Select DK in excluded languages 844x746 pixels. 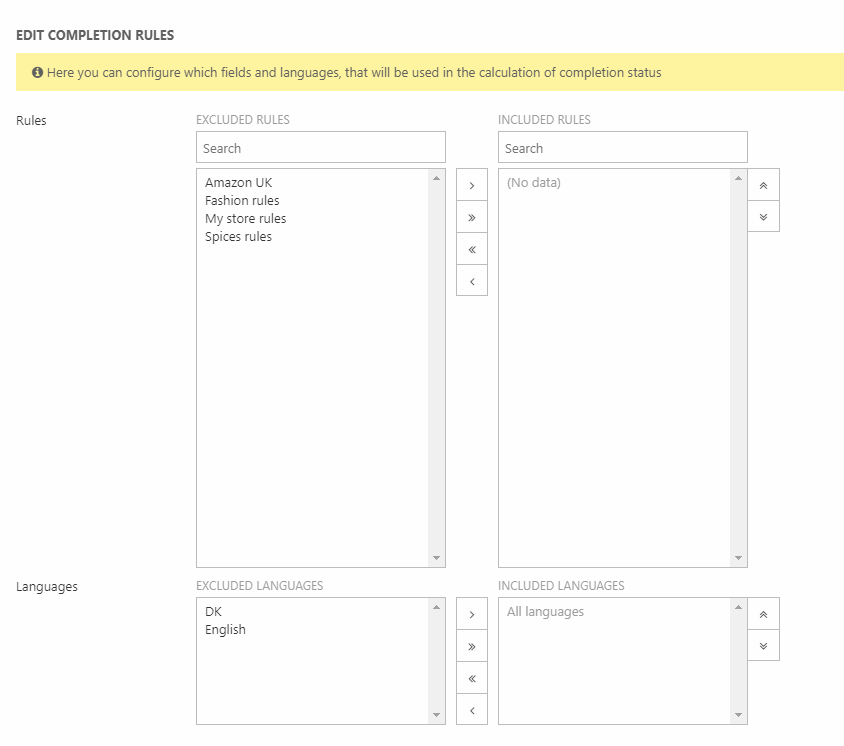coord(214,612)
